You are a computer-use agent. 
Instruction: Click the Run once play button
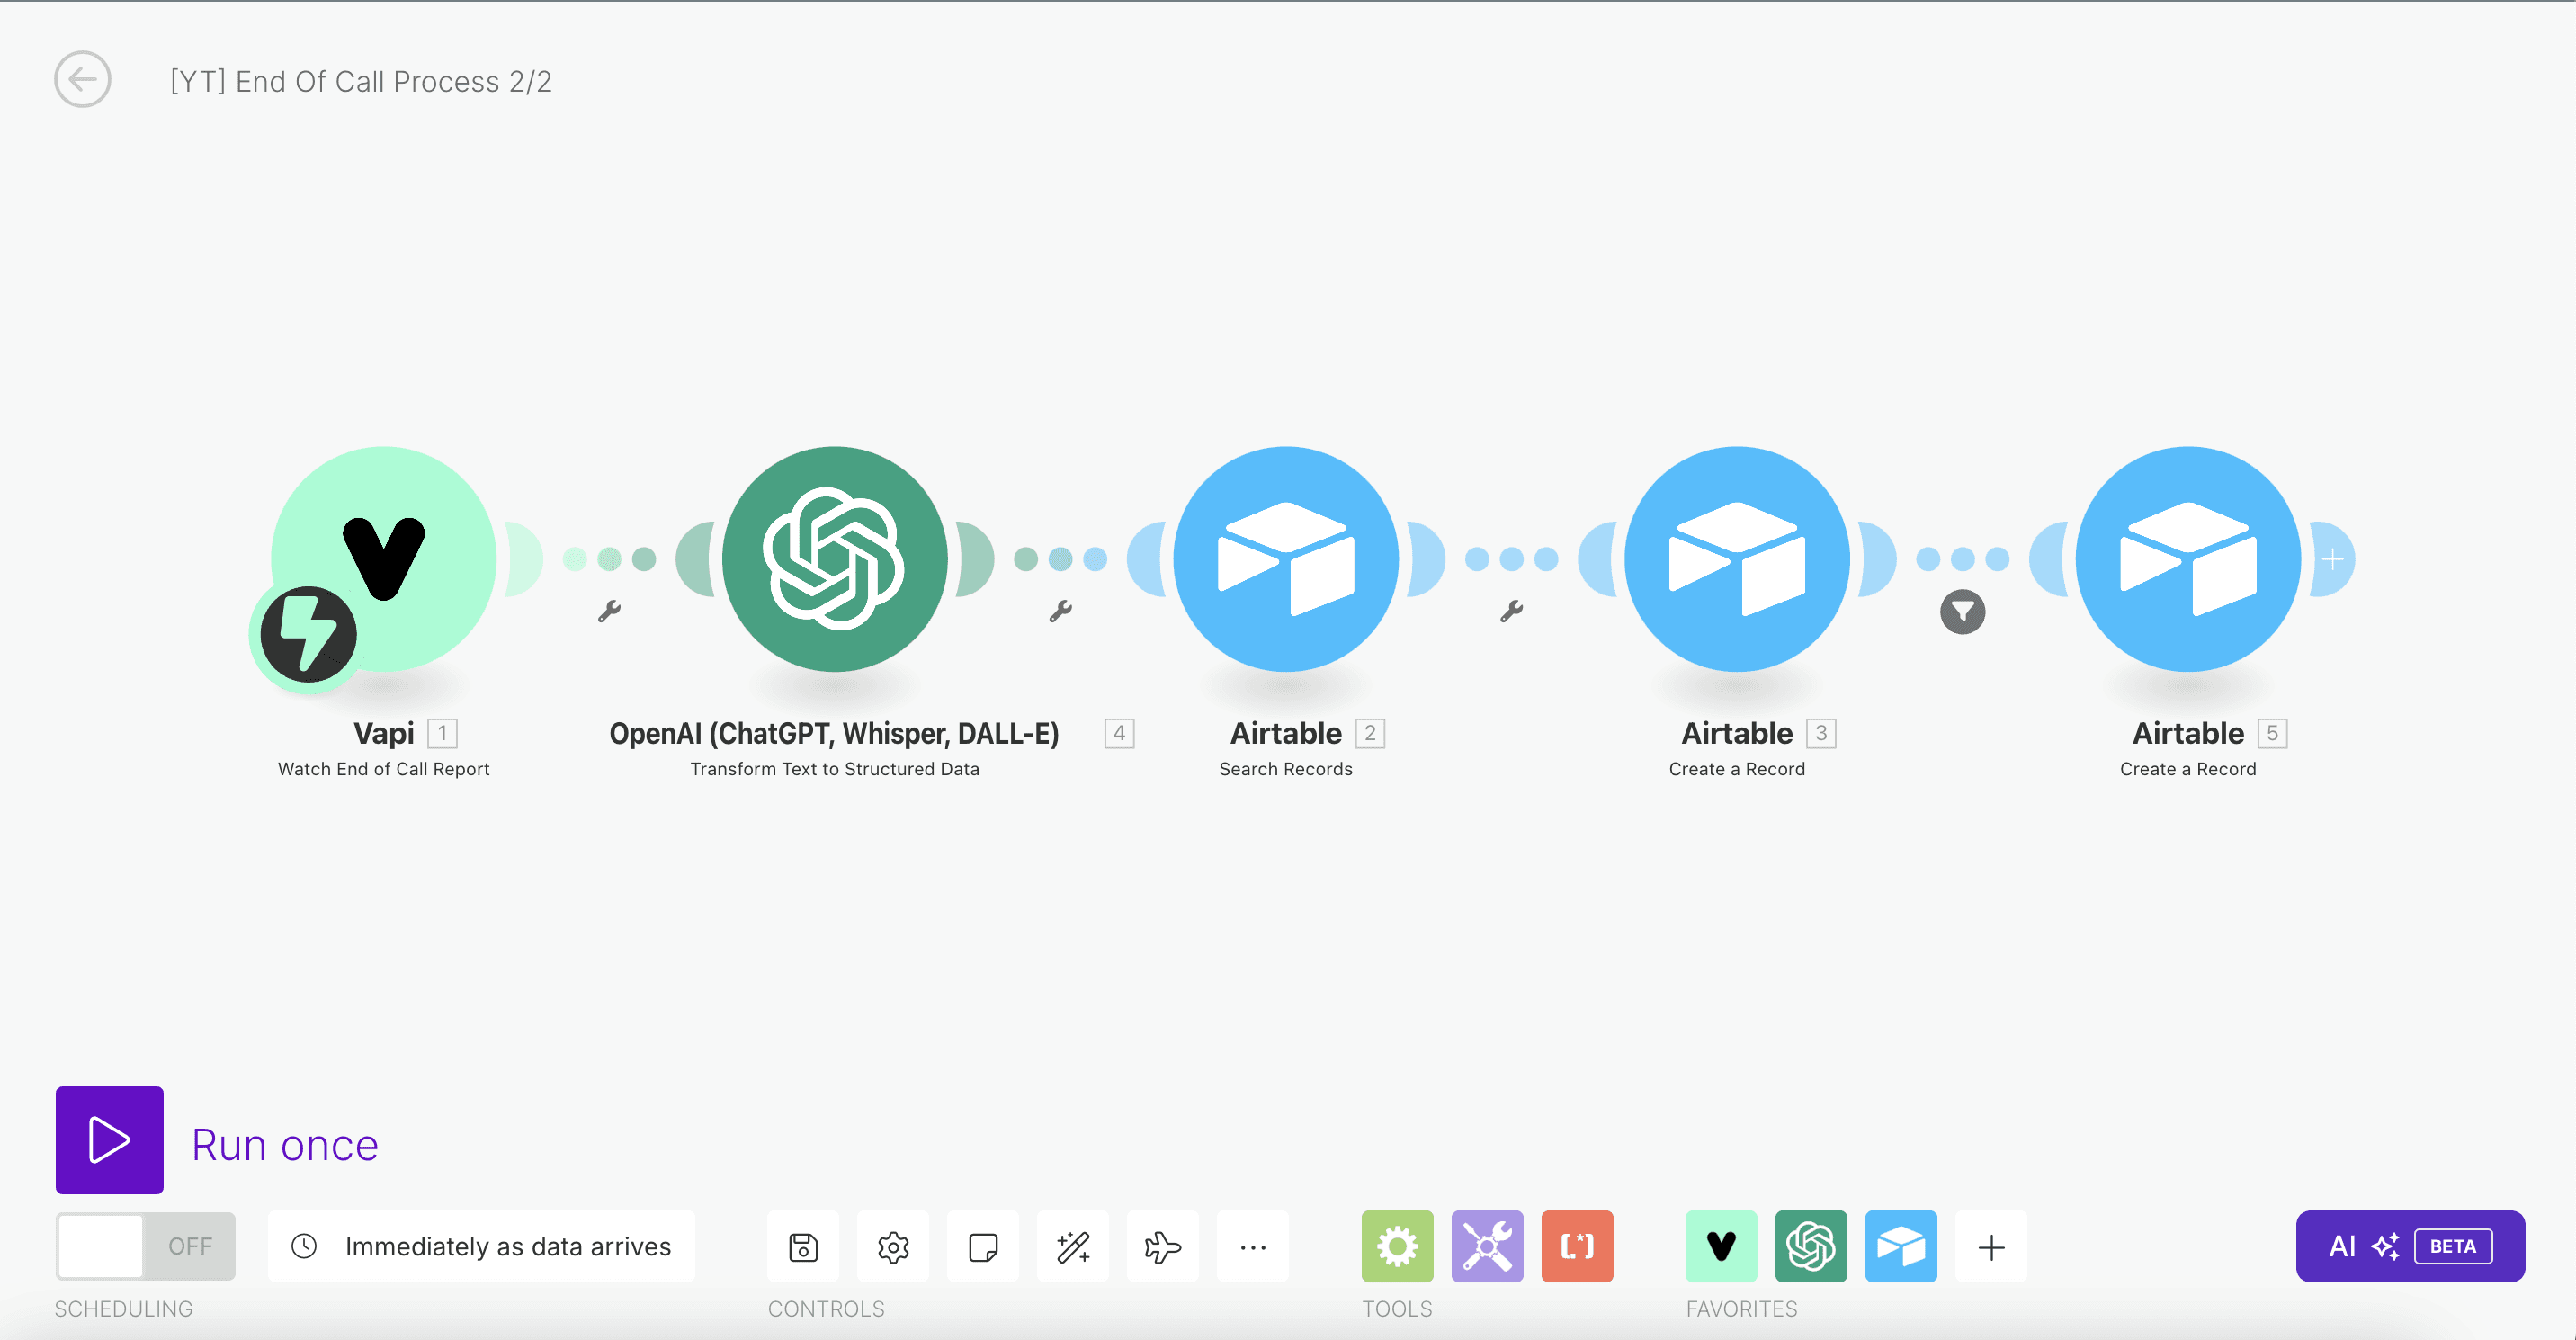[x=109, y=1140]
